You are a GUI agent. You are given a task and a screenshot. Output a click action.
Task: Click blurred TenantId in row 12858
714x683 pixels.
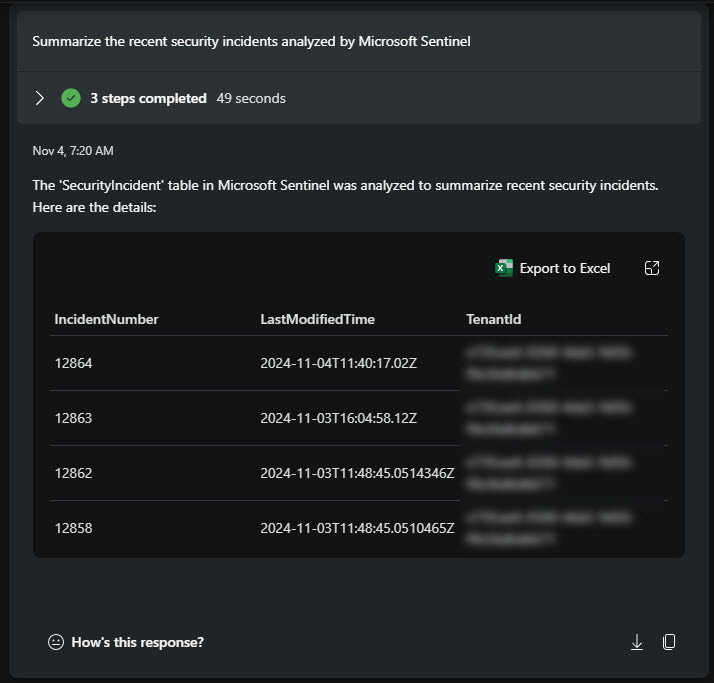point(549,528)
